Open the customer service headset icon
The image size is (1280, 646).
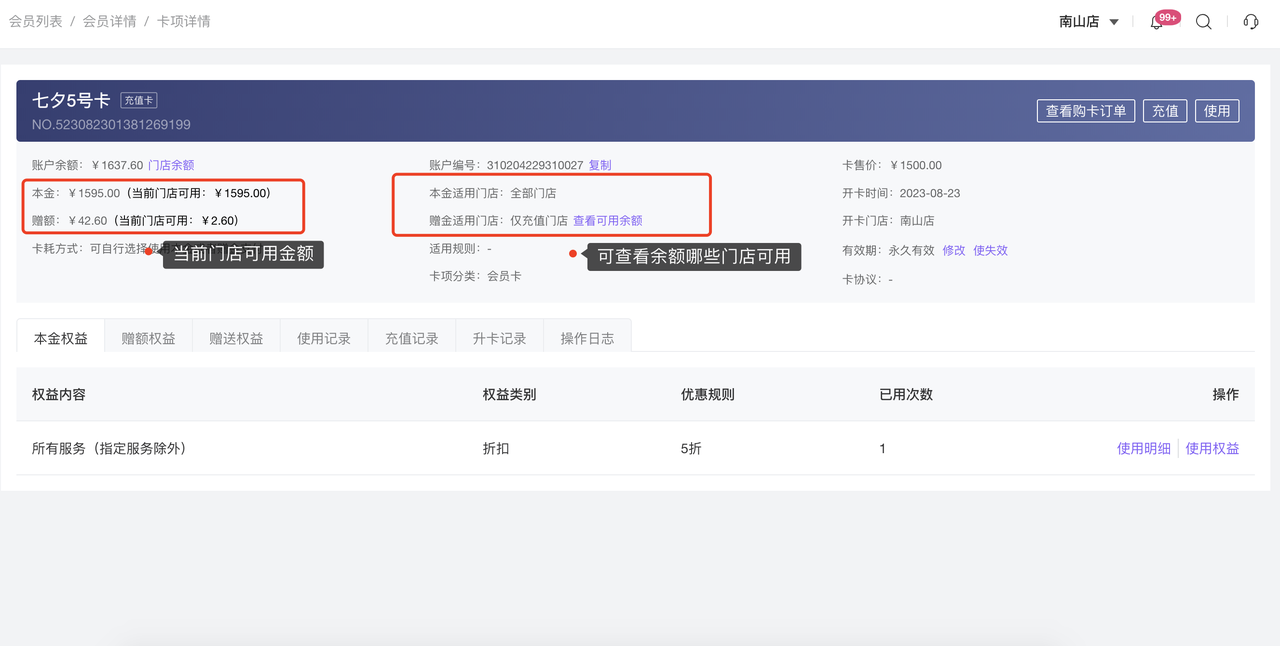tap(1250, 22)
